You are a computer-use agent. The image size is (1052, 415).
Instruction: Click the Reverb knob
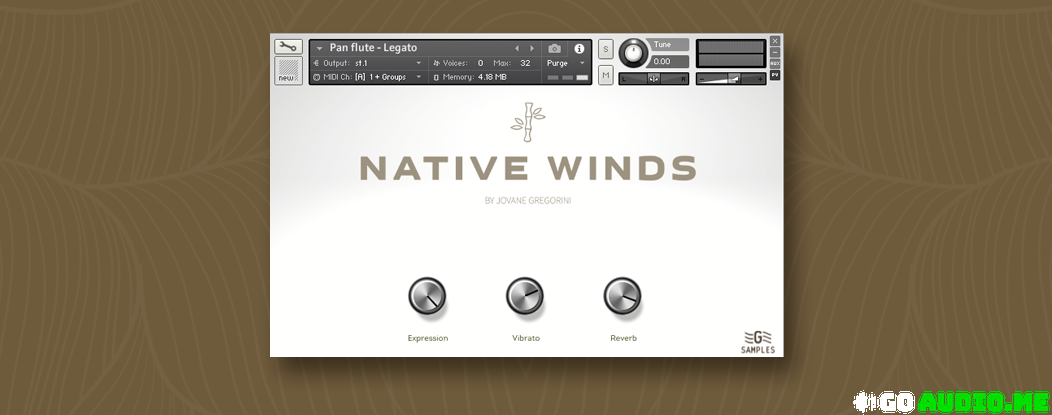point(623,296)
